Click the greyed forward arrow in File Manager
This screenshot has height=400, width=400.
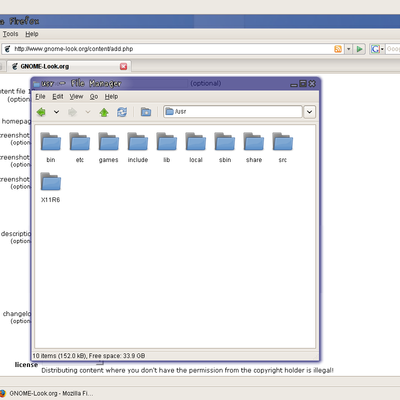click(72, 112)
